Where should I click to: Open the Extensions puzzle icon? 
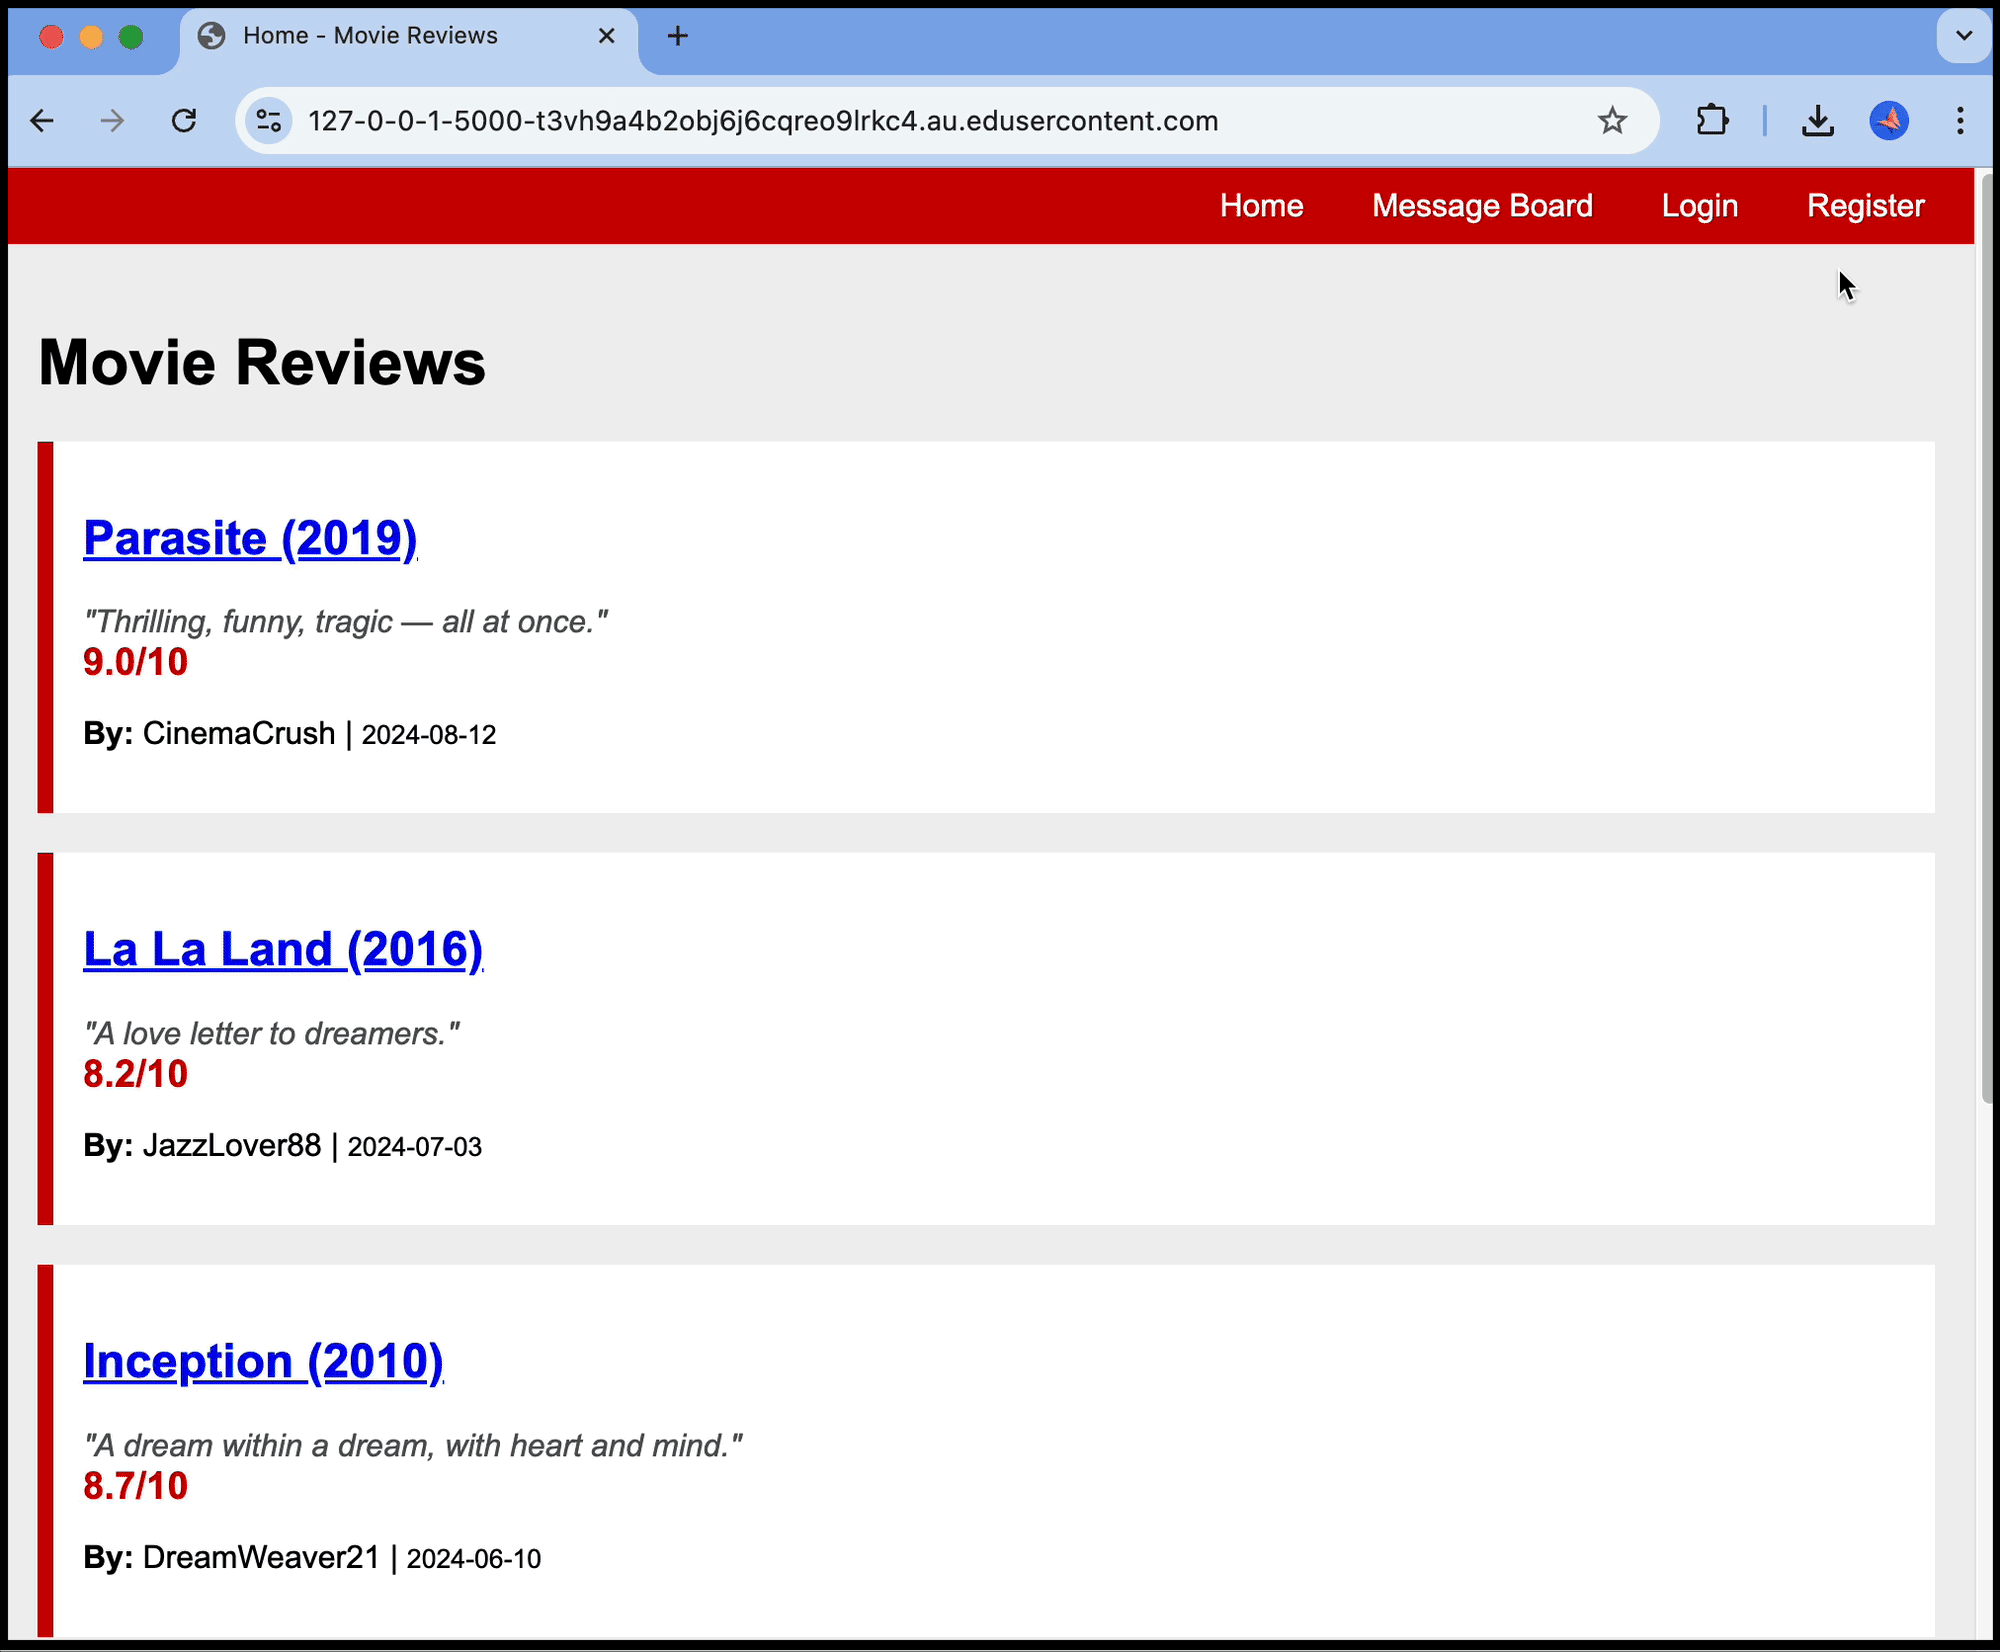(1712, 121)
